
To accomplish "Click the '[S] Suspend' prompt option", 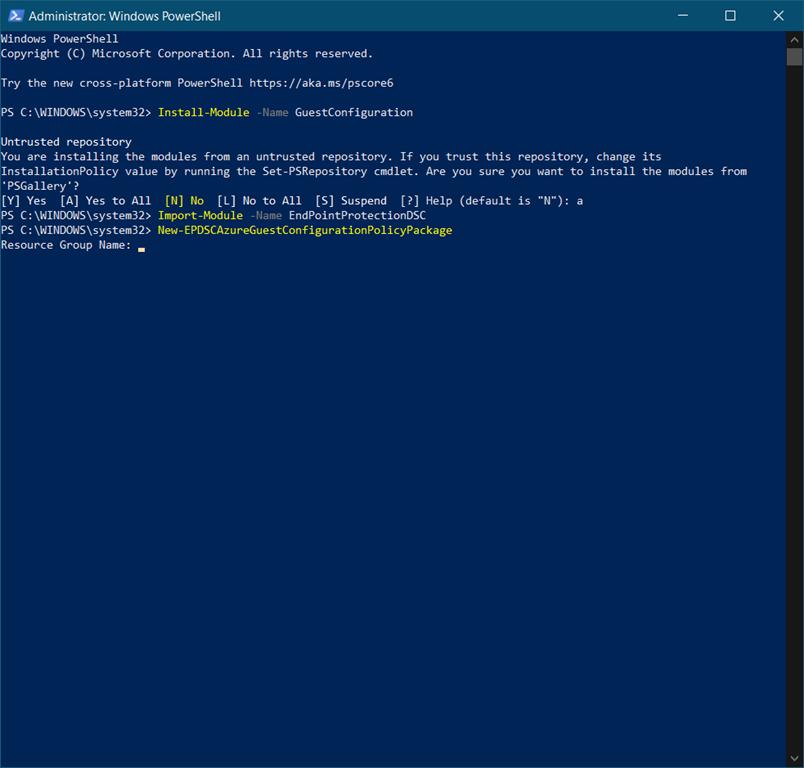I will click(350, 201).
